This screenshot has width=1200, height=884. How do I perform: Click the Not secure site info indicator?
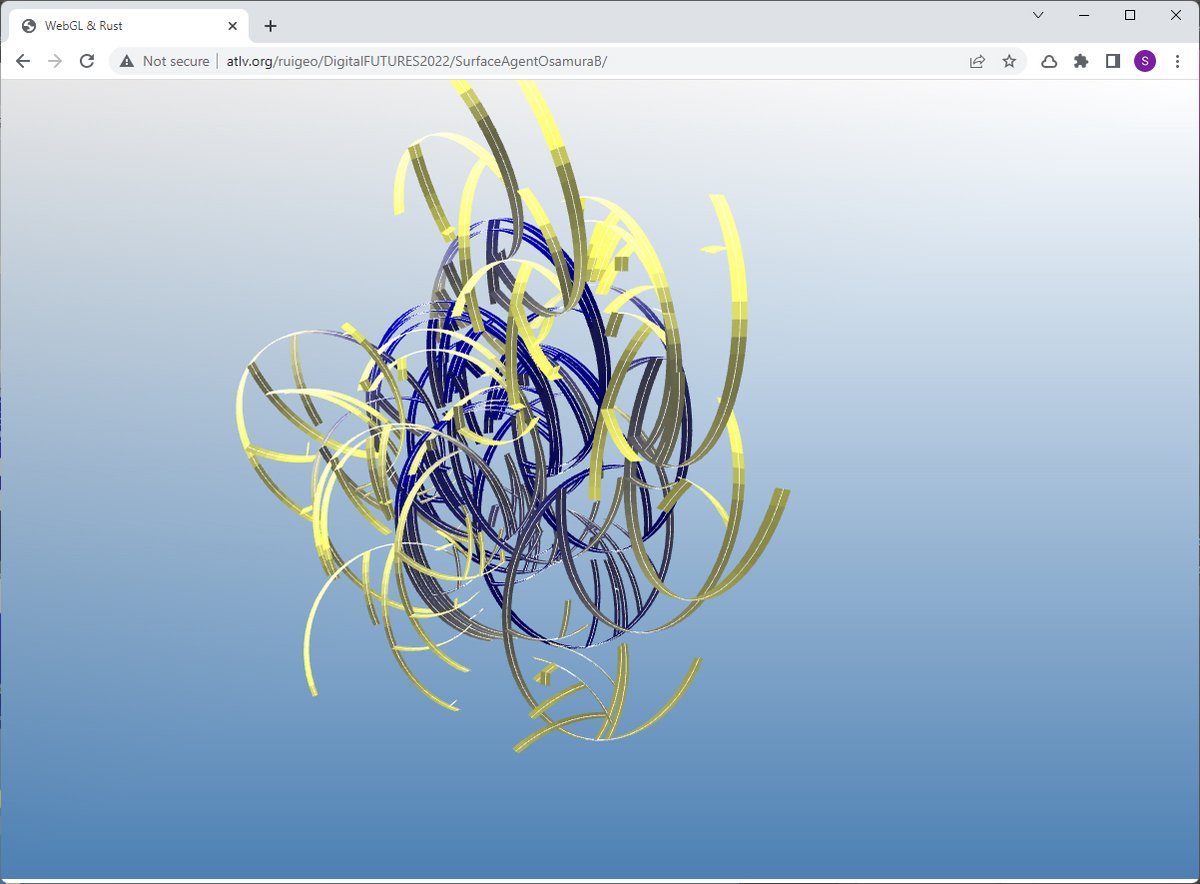[164, 61]
